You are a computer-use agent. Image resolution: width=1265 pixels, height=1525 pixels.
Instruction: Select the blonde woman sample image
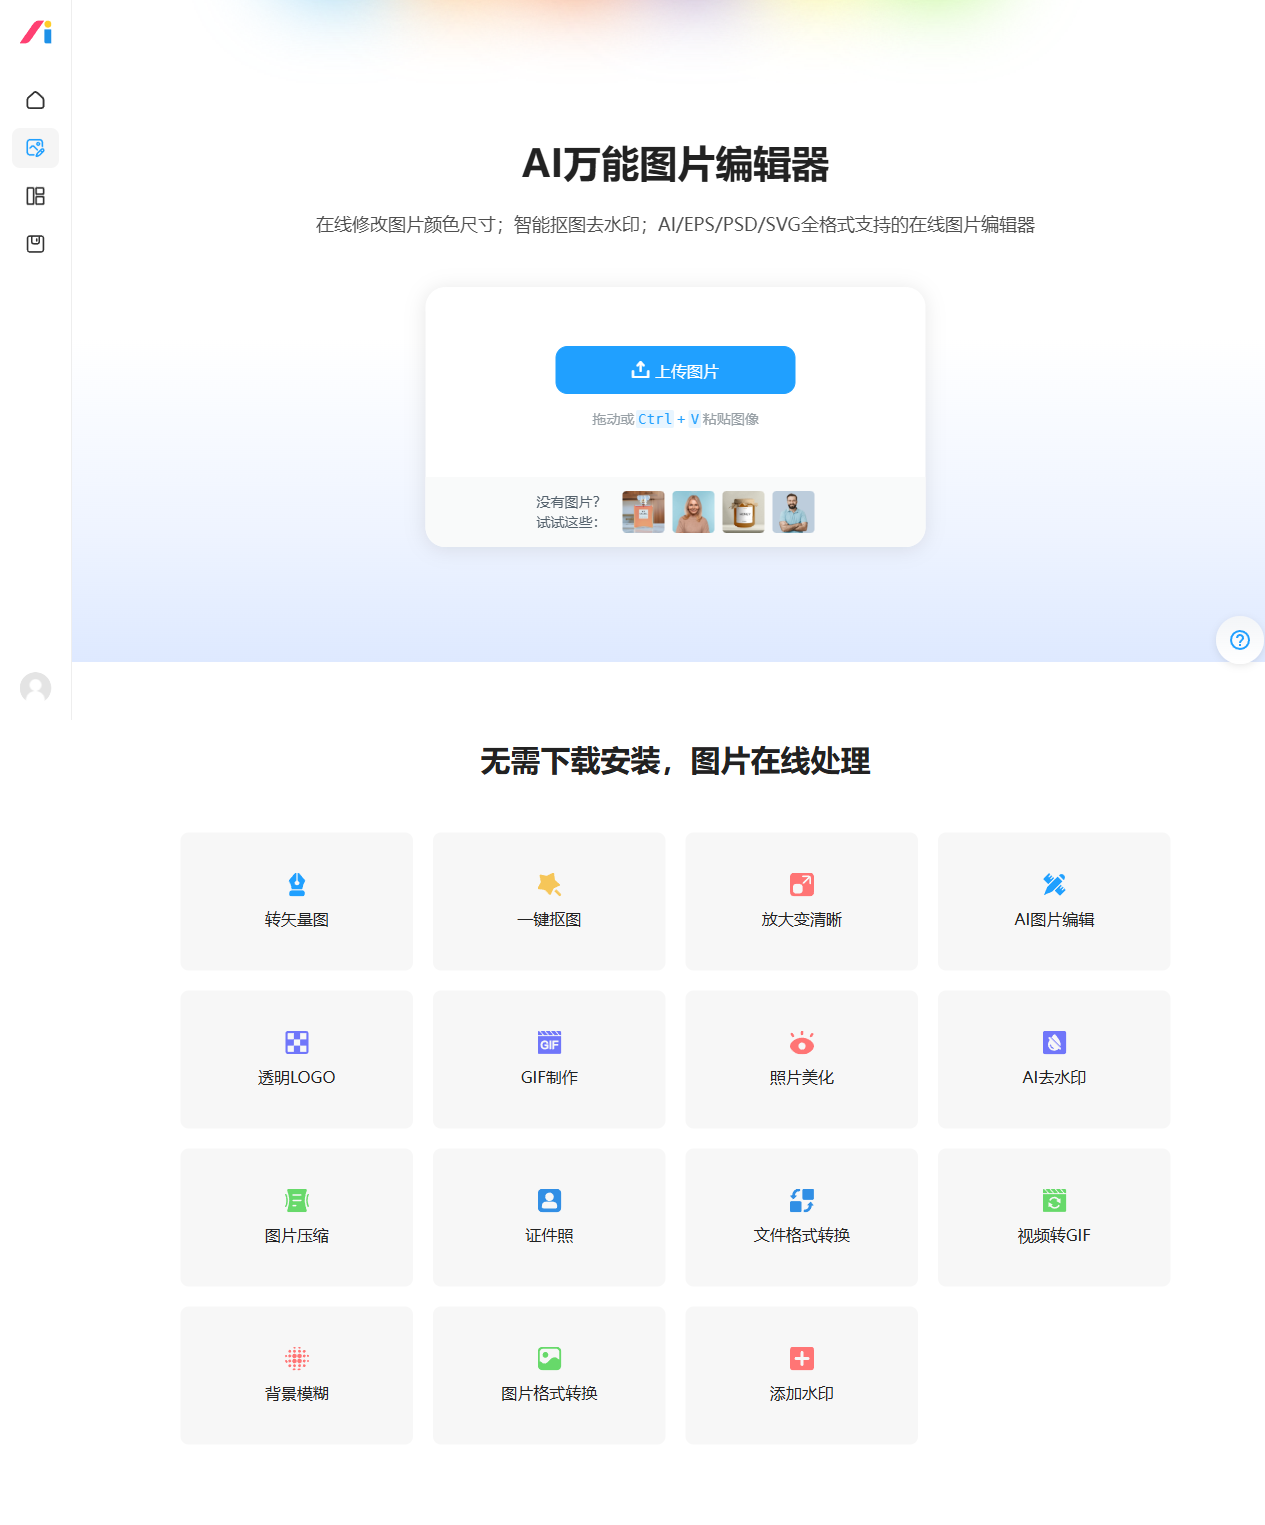[693, 512]
